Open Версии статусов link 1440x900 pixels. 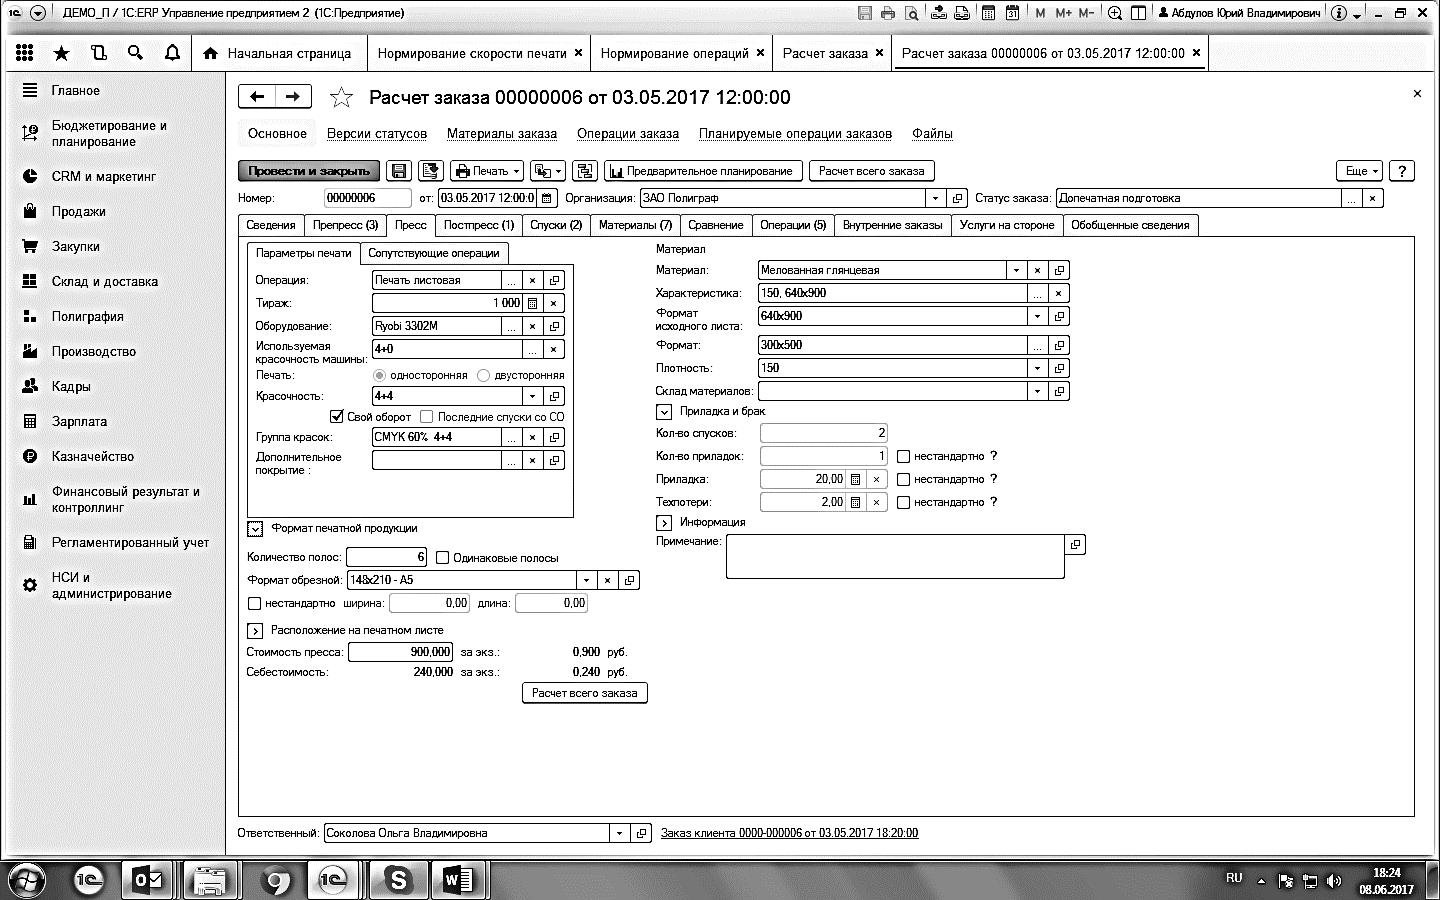tap(377, 134)
